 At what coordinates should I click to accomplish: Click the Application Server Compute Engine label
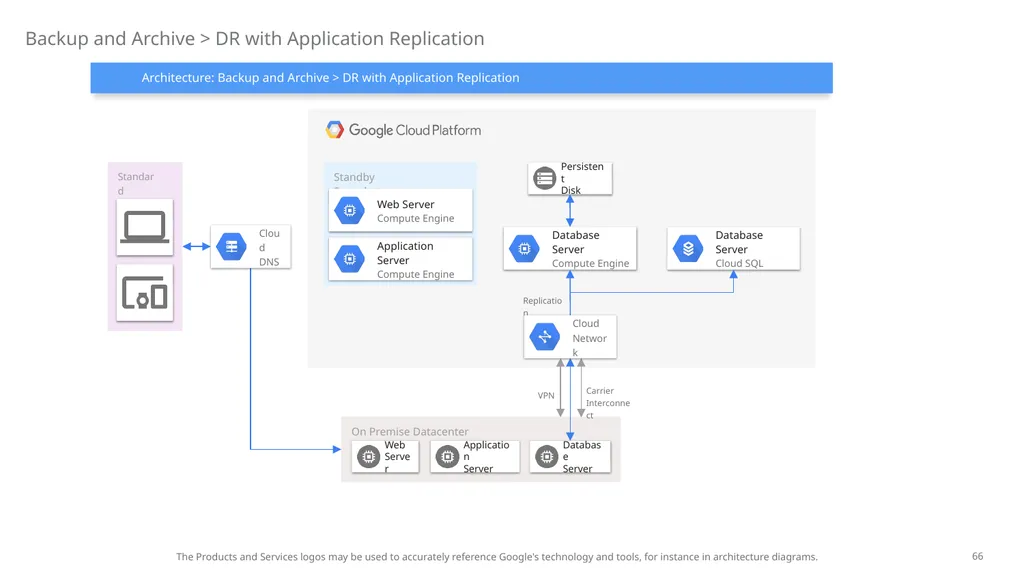415,260
